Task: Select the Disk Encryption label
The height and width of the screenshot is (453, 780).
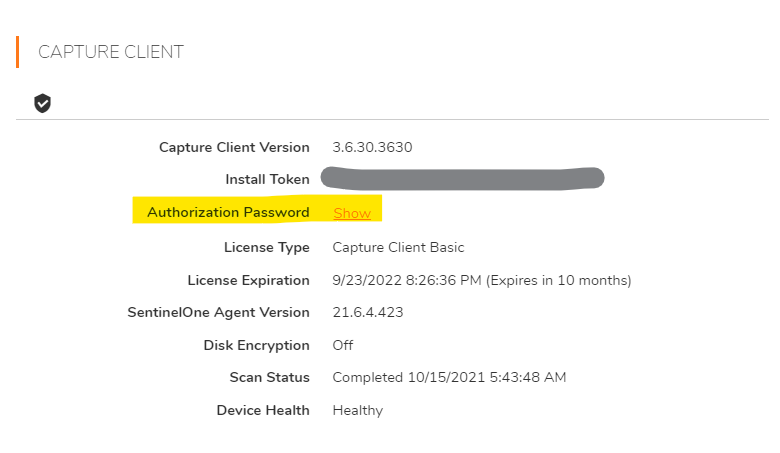Action: tap(256, 345)
